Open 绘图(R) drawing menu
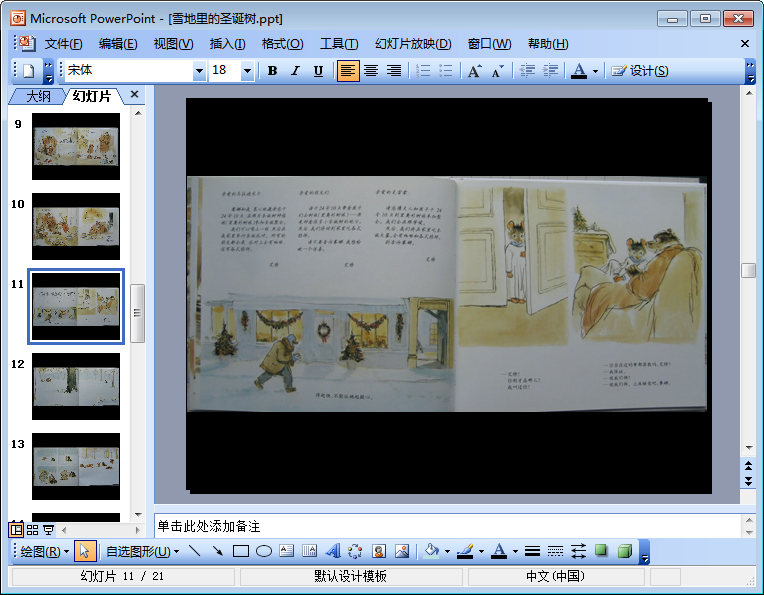This screenshot has height=595, width=764. (x=44, y=552)
